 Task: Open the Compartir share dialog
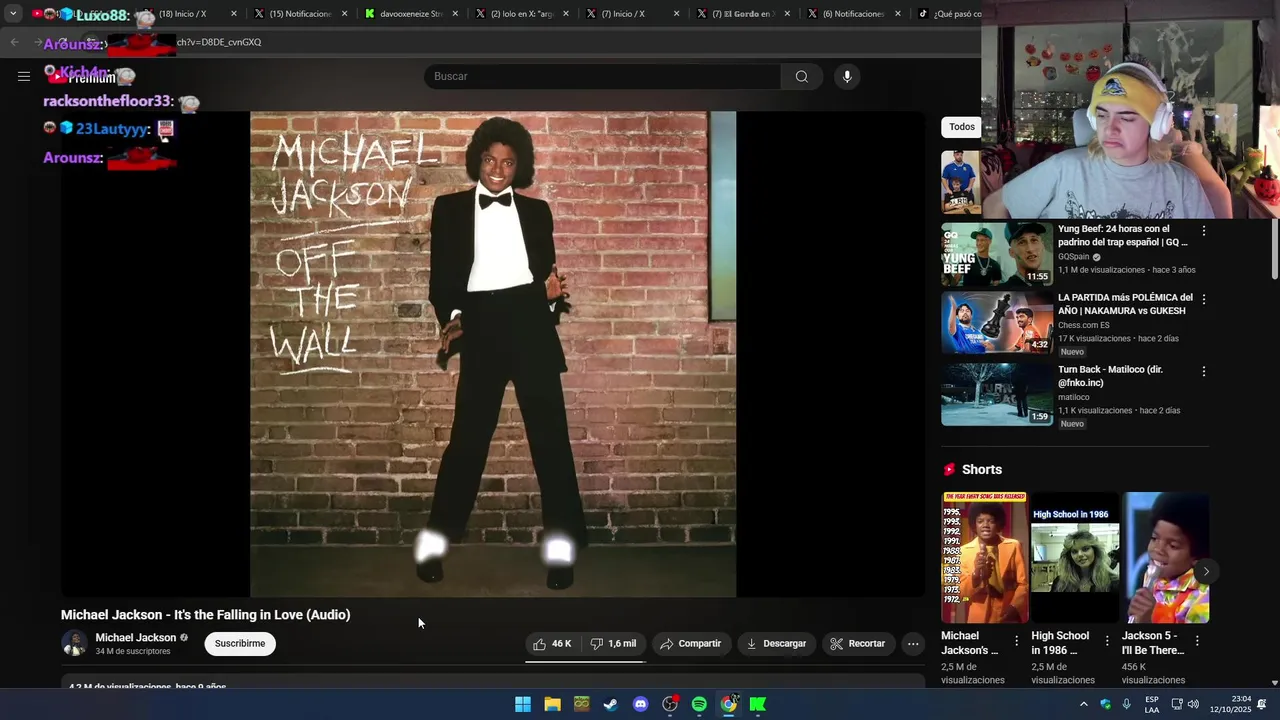coord(690,644)
